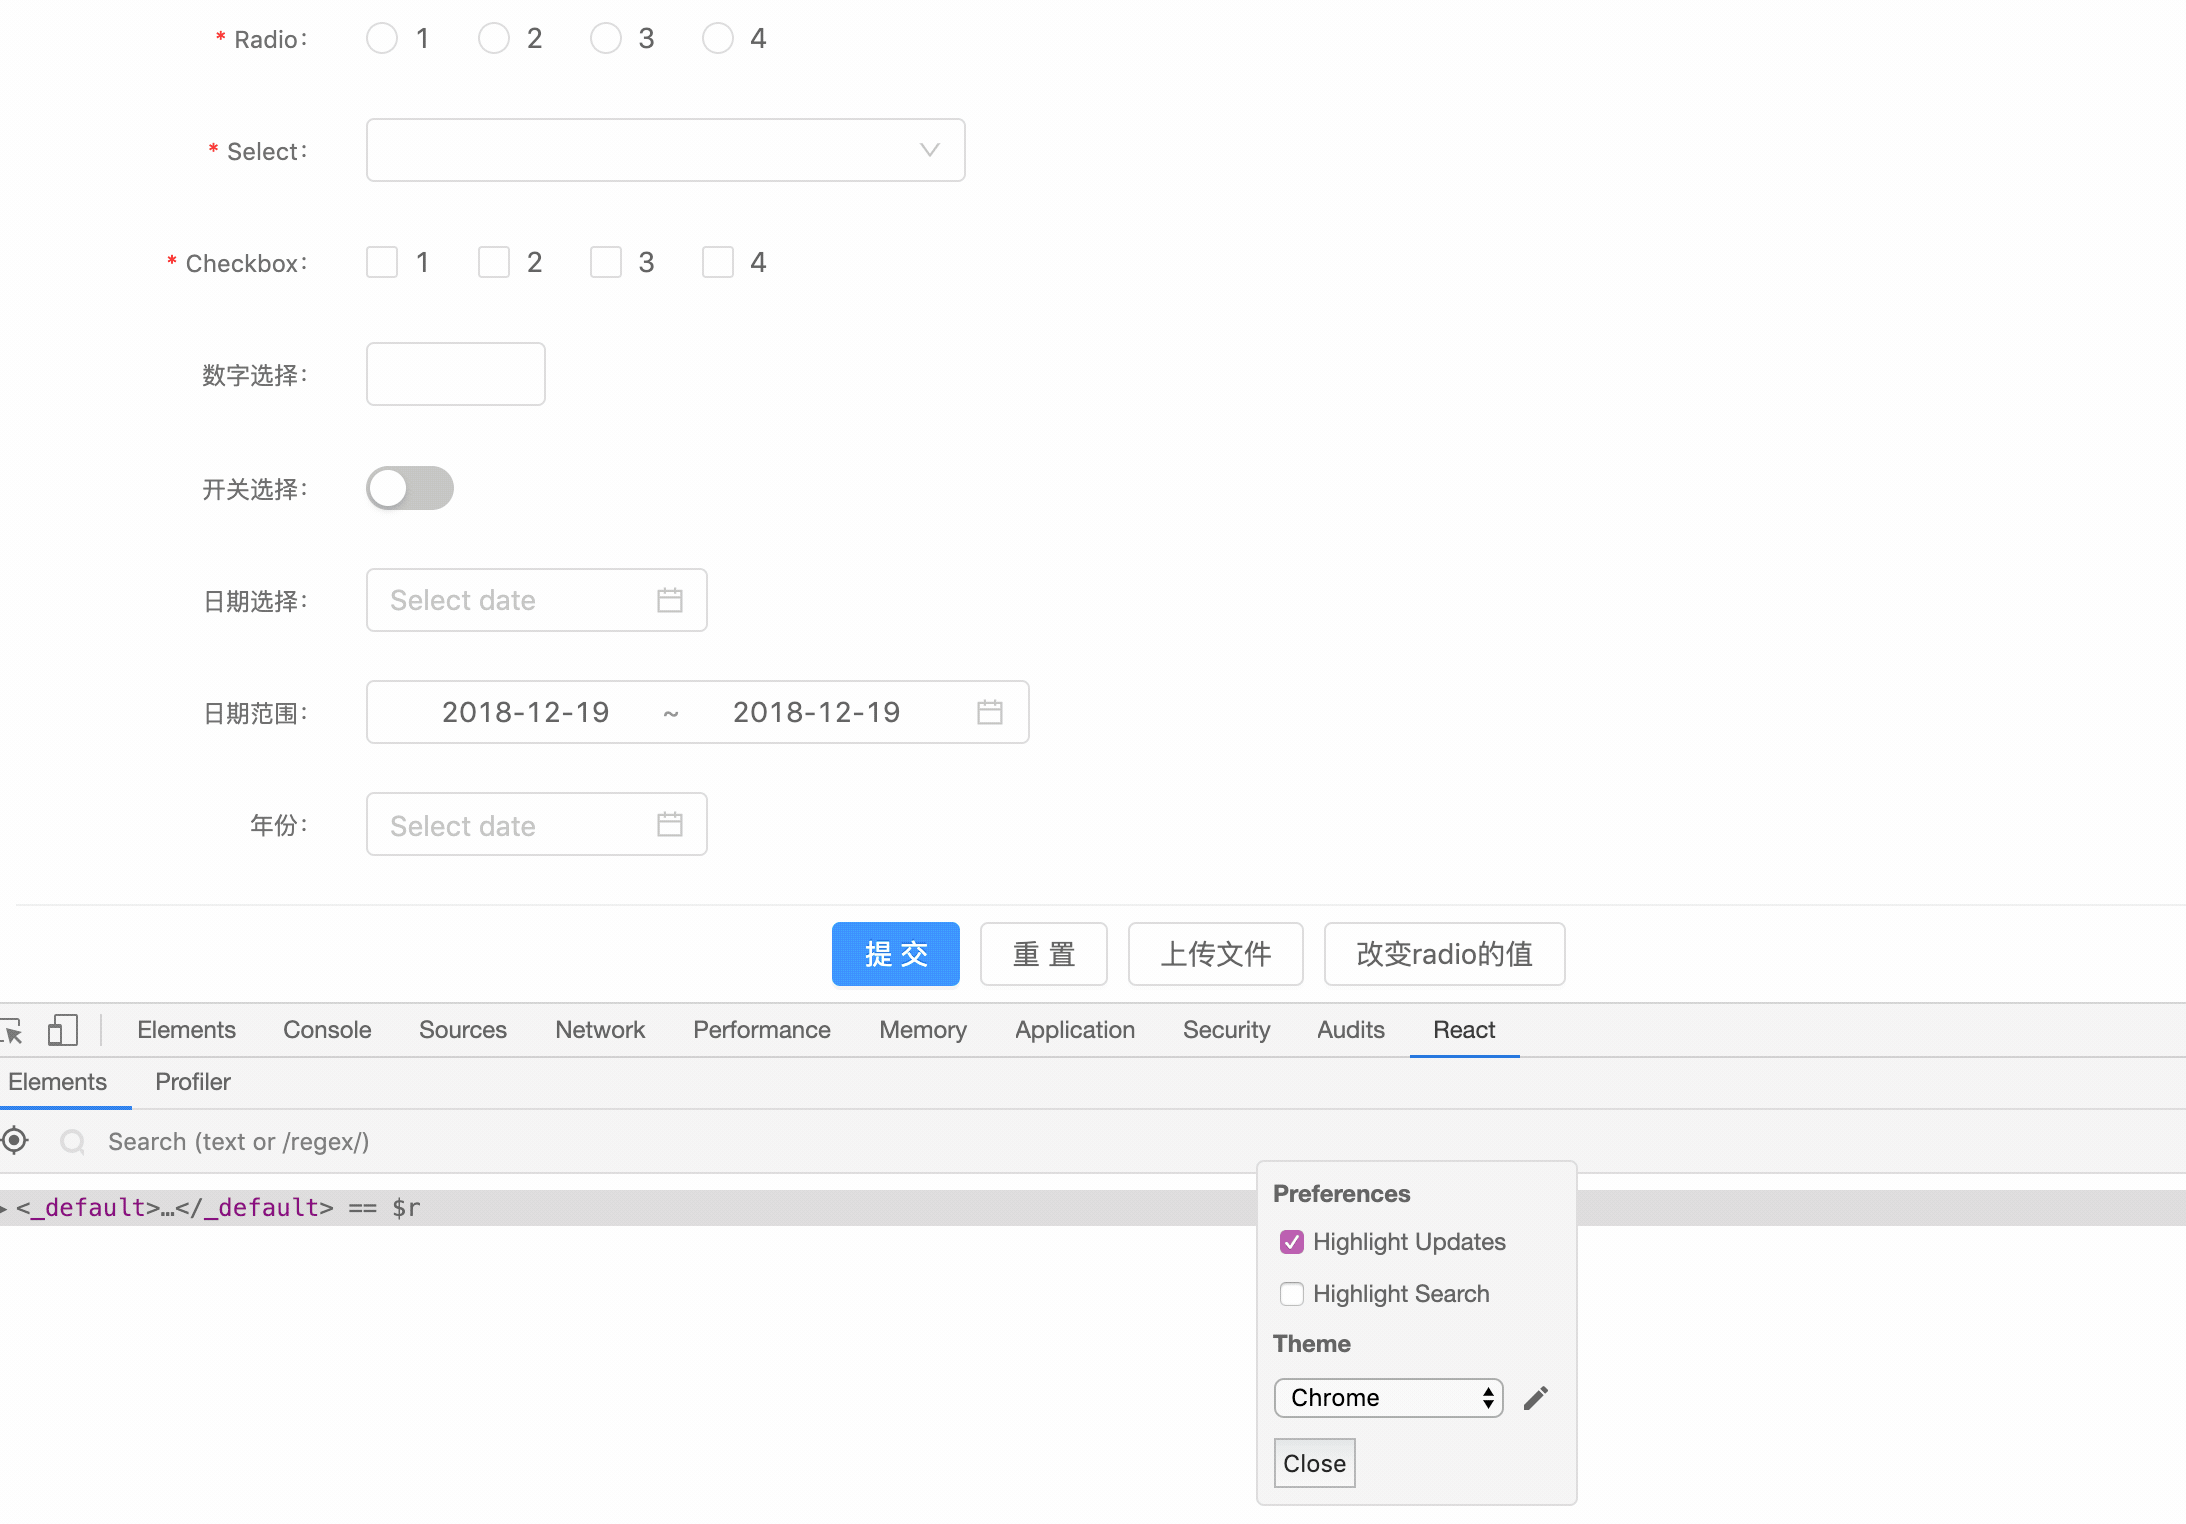Open the Network devtools tab
This screenshot has width=2186, height=1524.
tap(599, 1030)
